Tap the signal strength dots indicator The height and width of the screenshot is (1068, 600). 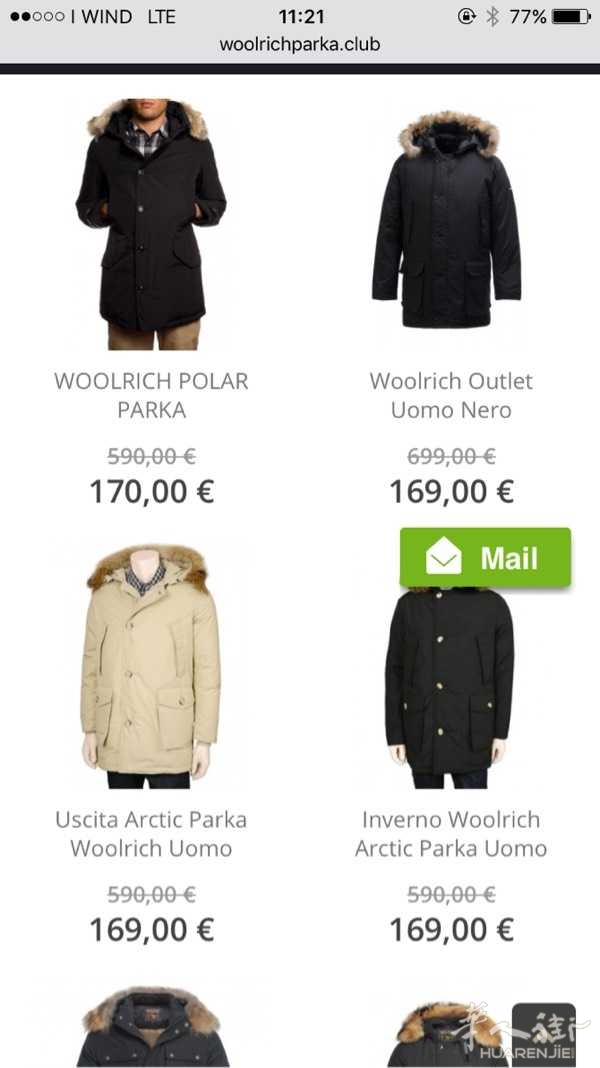click(x=37, y=16)
